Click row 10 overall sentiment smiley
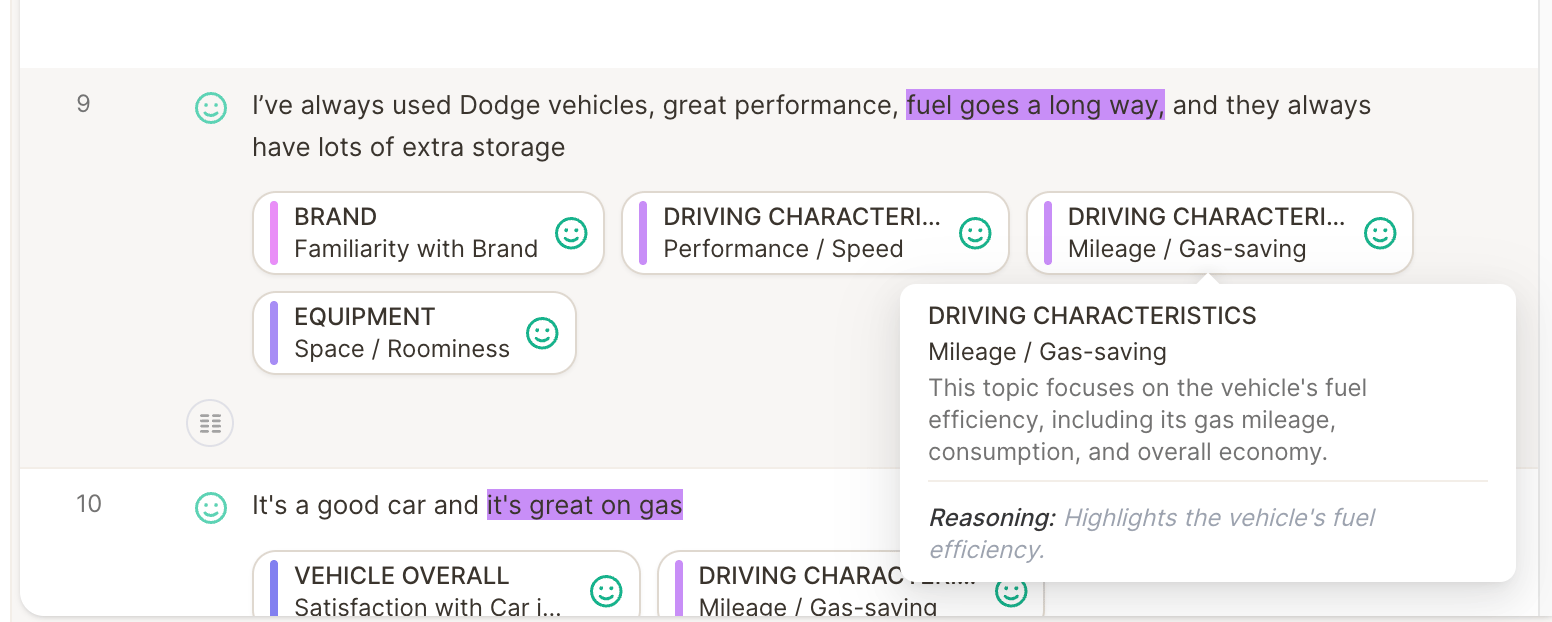Image resolution: width=1552 pixels, height=622 pixels. (210, 508)
